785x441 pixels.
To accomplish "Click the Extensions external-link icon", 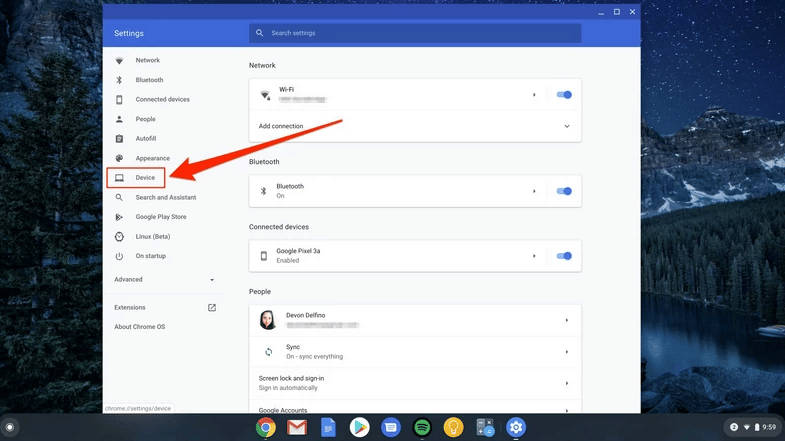I will click(212, 307).
